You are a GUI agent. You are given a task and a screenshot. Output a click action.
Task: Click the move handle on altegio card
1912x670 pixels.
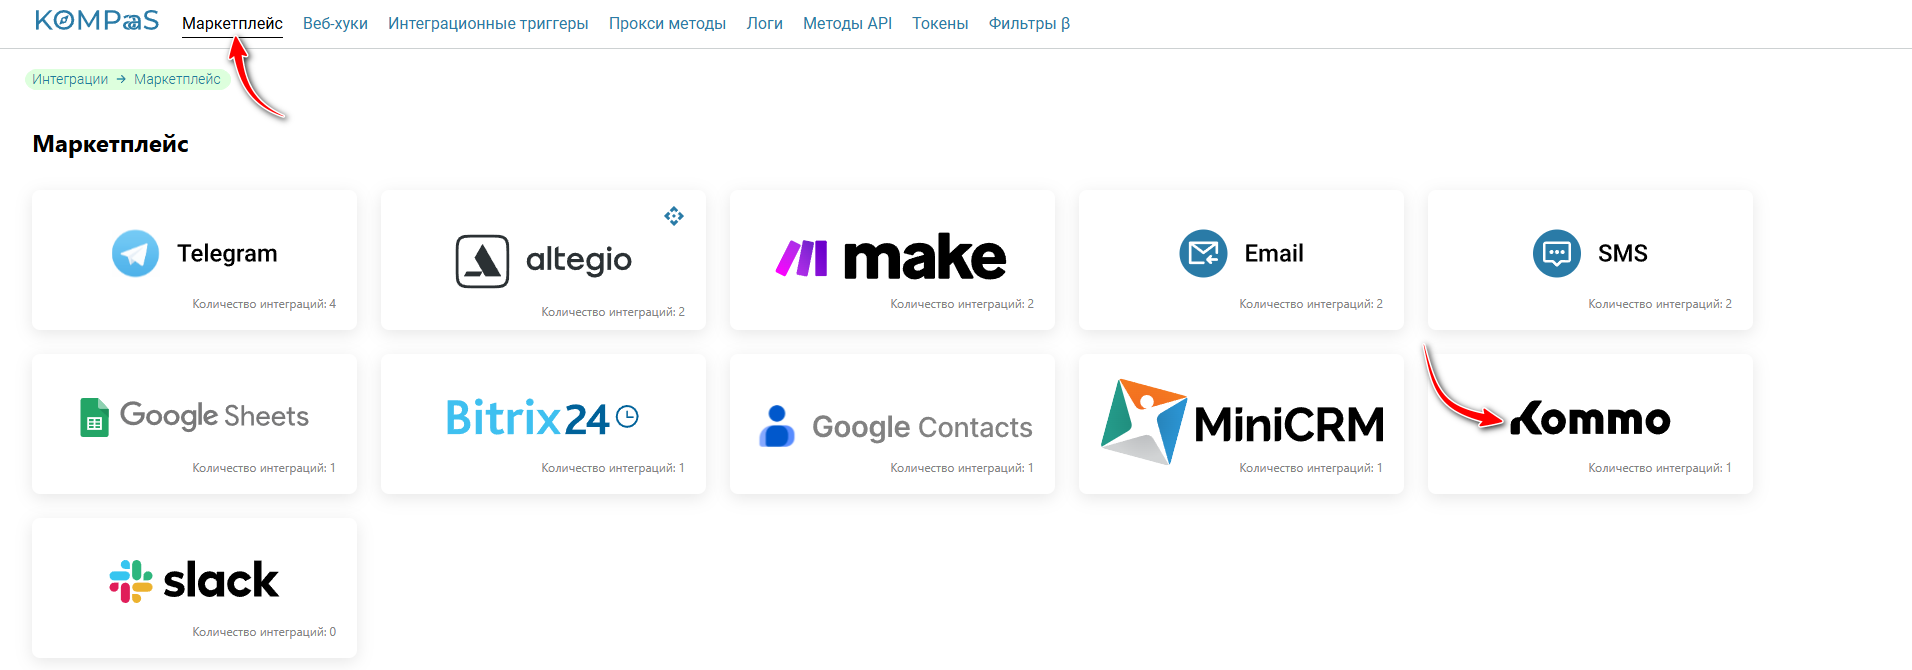pos(674,215)
